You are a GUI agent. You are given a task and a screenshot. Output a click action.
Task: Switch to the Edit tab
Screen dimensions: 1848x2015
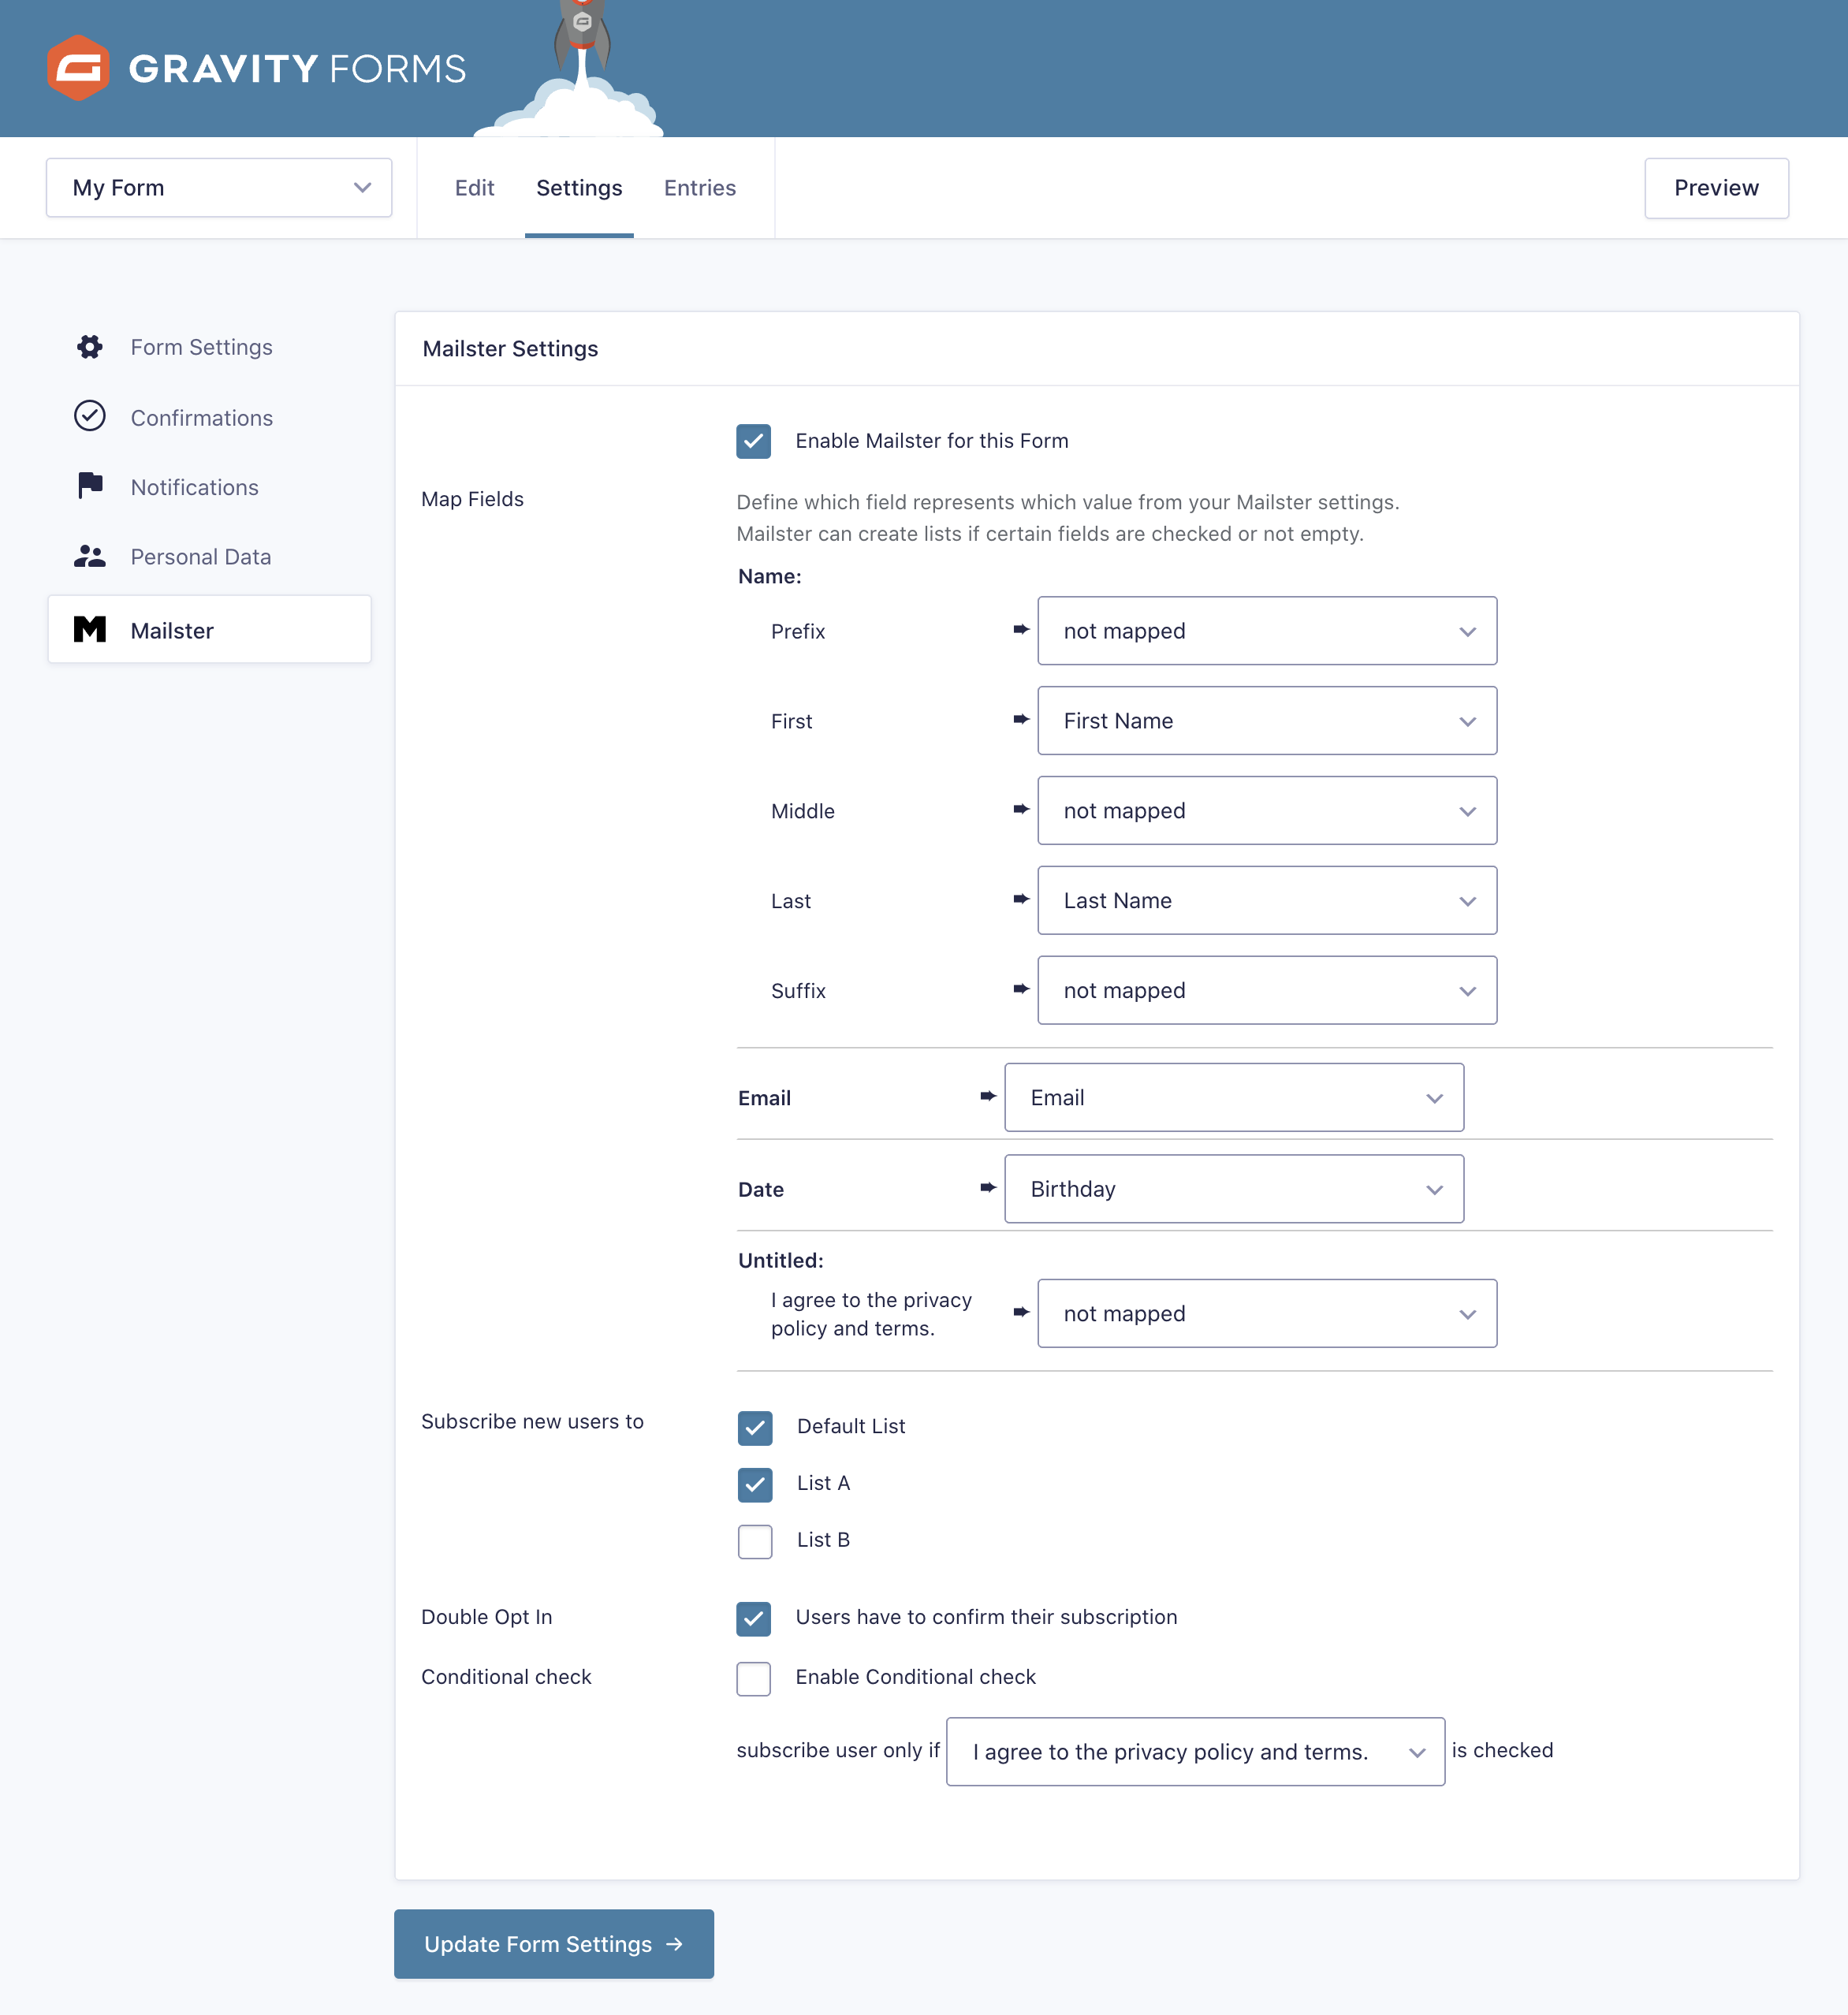(474, 188)
